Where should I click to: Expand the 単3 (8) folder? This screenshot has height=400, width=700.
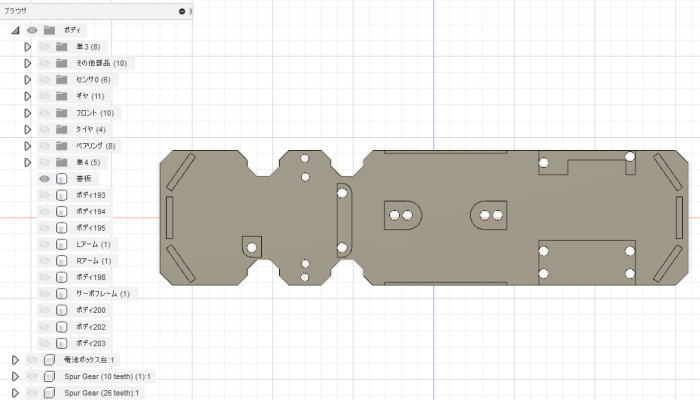point(28,47)
